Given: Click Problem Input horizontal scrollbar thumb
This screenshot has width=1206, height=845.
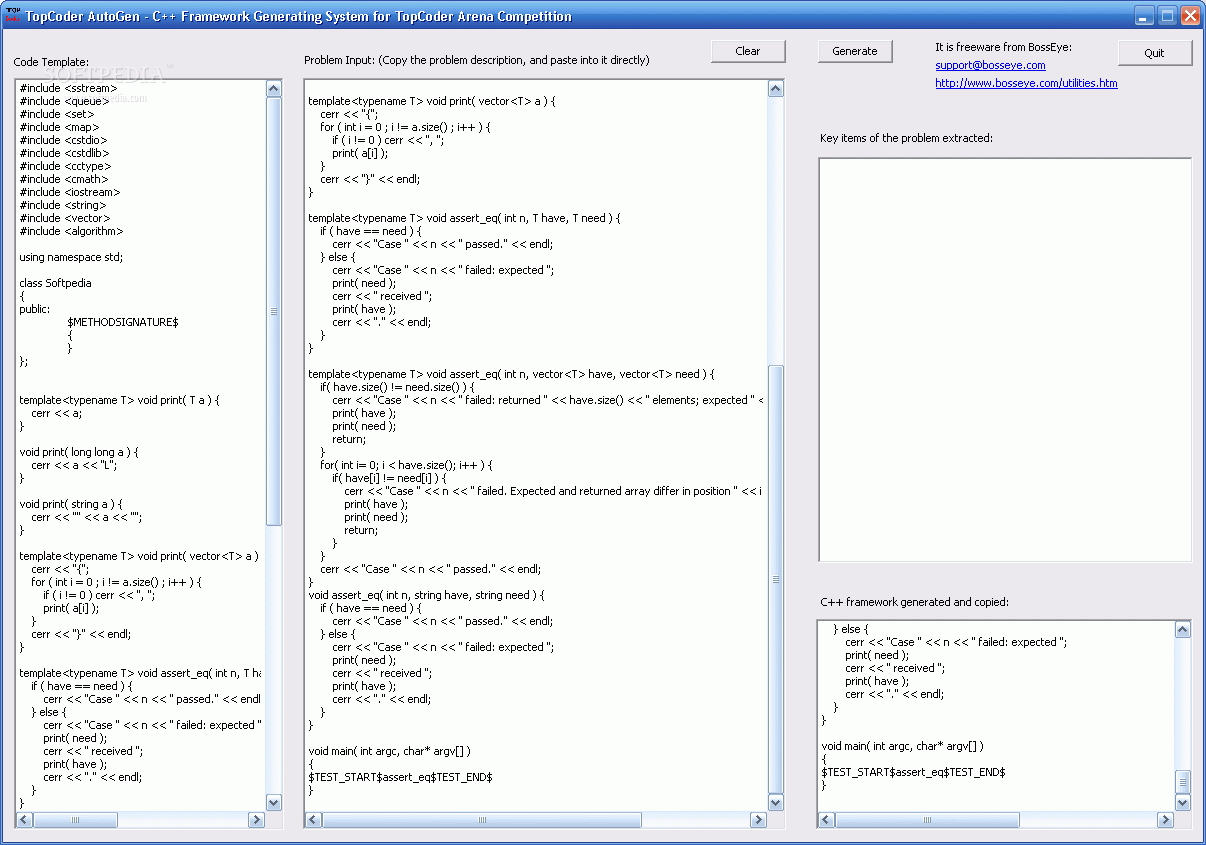Looking at the screenshot, I should (x=482, y=820).
